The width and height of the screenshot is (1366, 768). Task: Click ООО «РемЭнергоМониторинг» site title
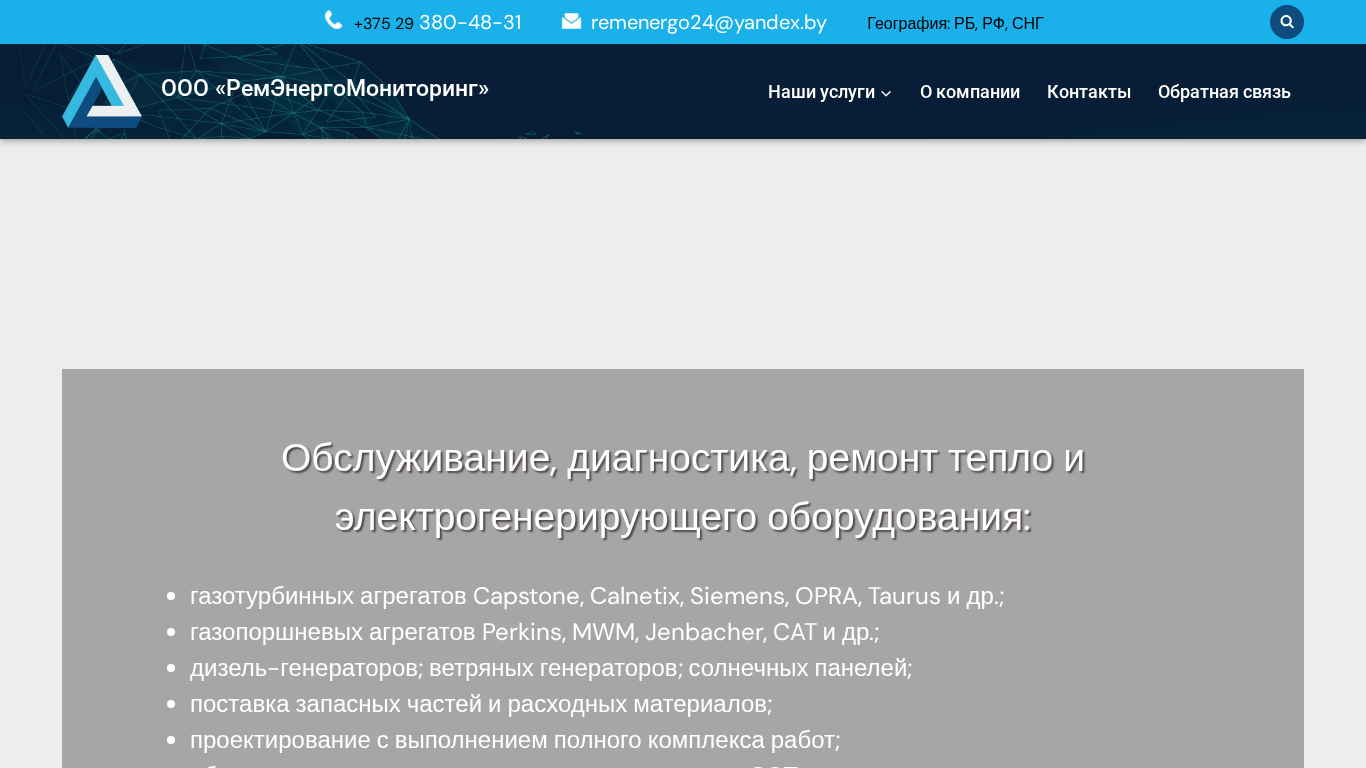point(325,88)
